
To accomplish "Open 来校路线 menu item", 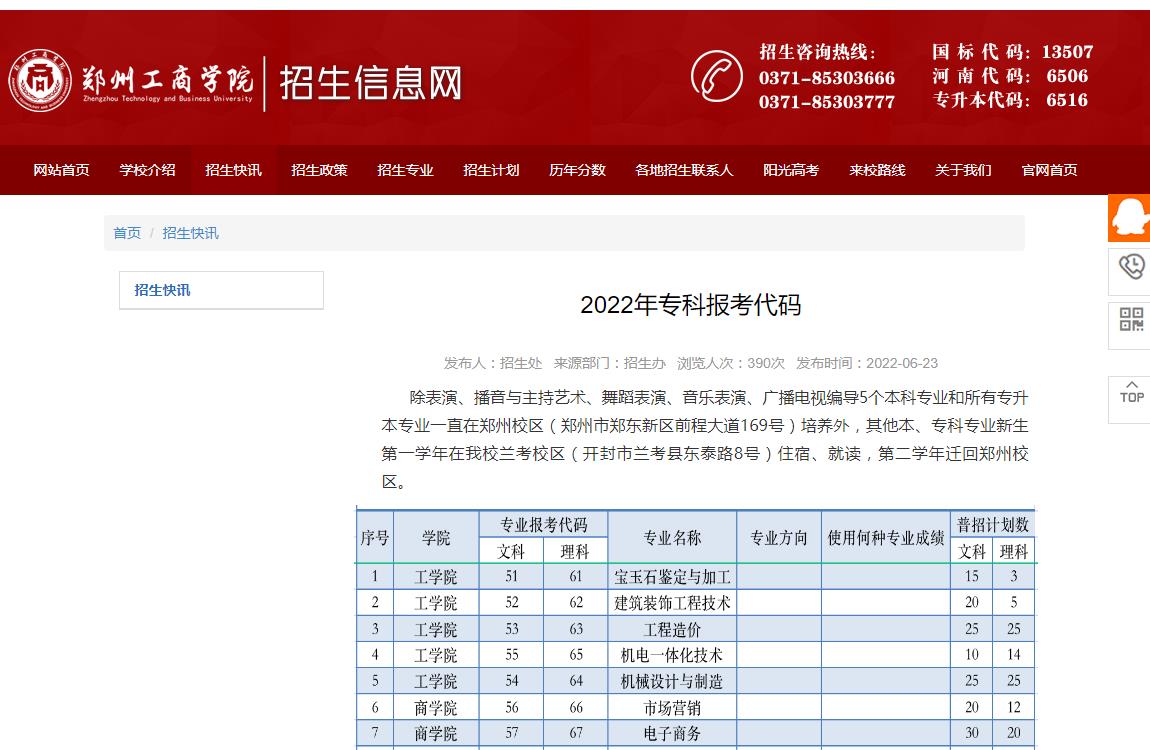I will 877,170.
